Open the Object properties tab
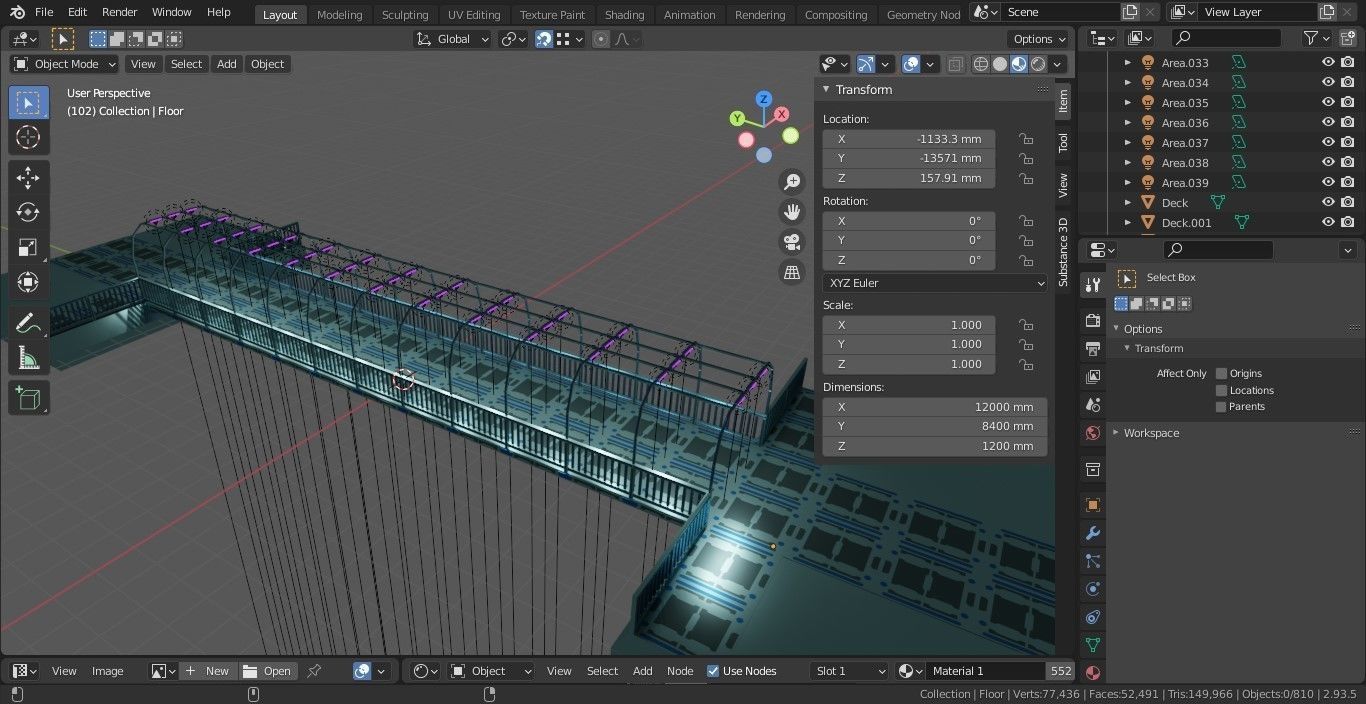The width and height of the screenshot is (1366, 704). coord(1093,505)
